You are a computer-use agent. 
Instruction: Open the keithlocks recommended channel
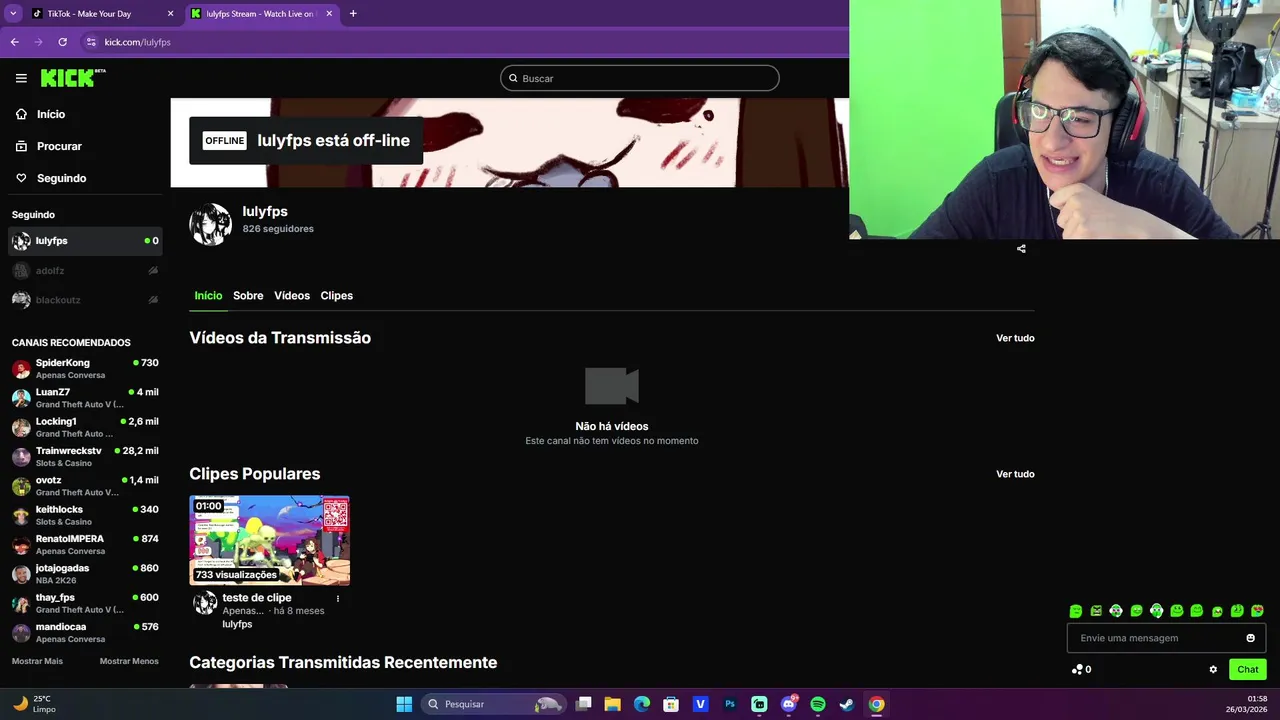(x=85, y=515)
